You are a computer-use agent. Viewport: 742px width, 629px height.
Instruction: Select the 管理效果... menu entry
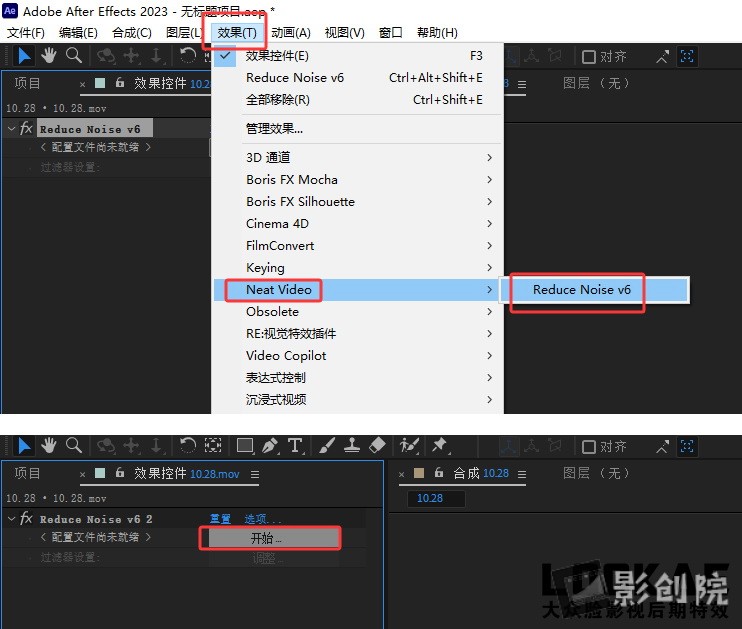coord(274,128)
